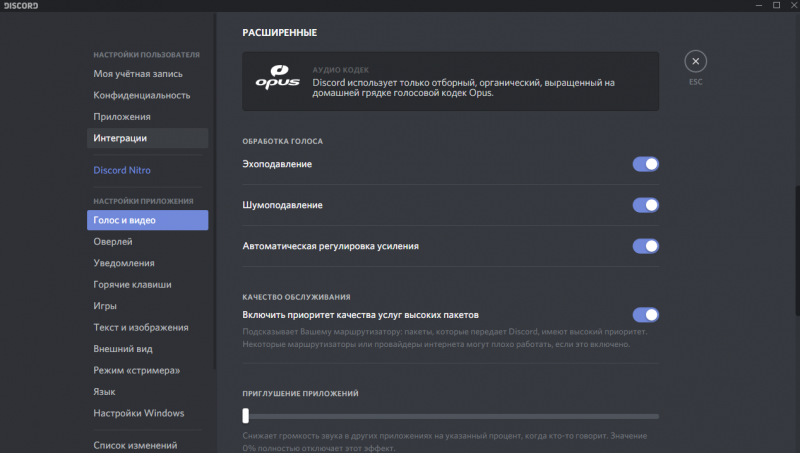Open Список изменений changelog
The width and height of the screenshot is (800, 453).
tap(135, 445)
